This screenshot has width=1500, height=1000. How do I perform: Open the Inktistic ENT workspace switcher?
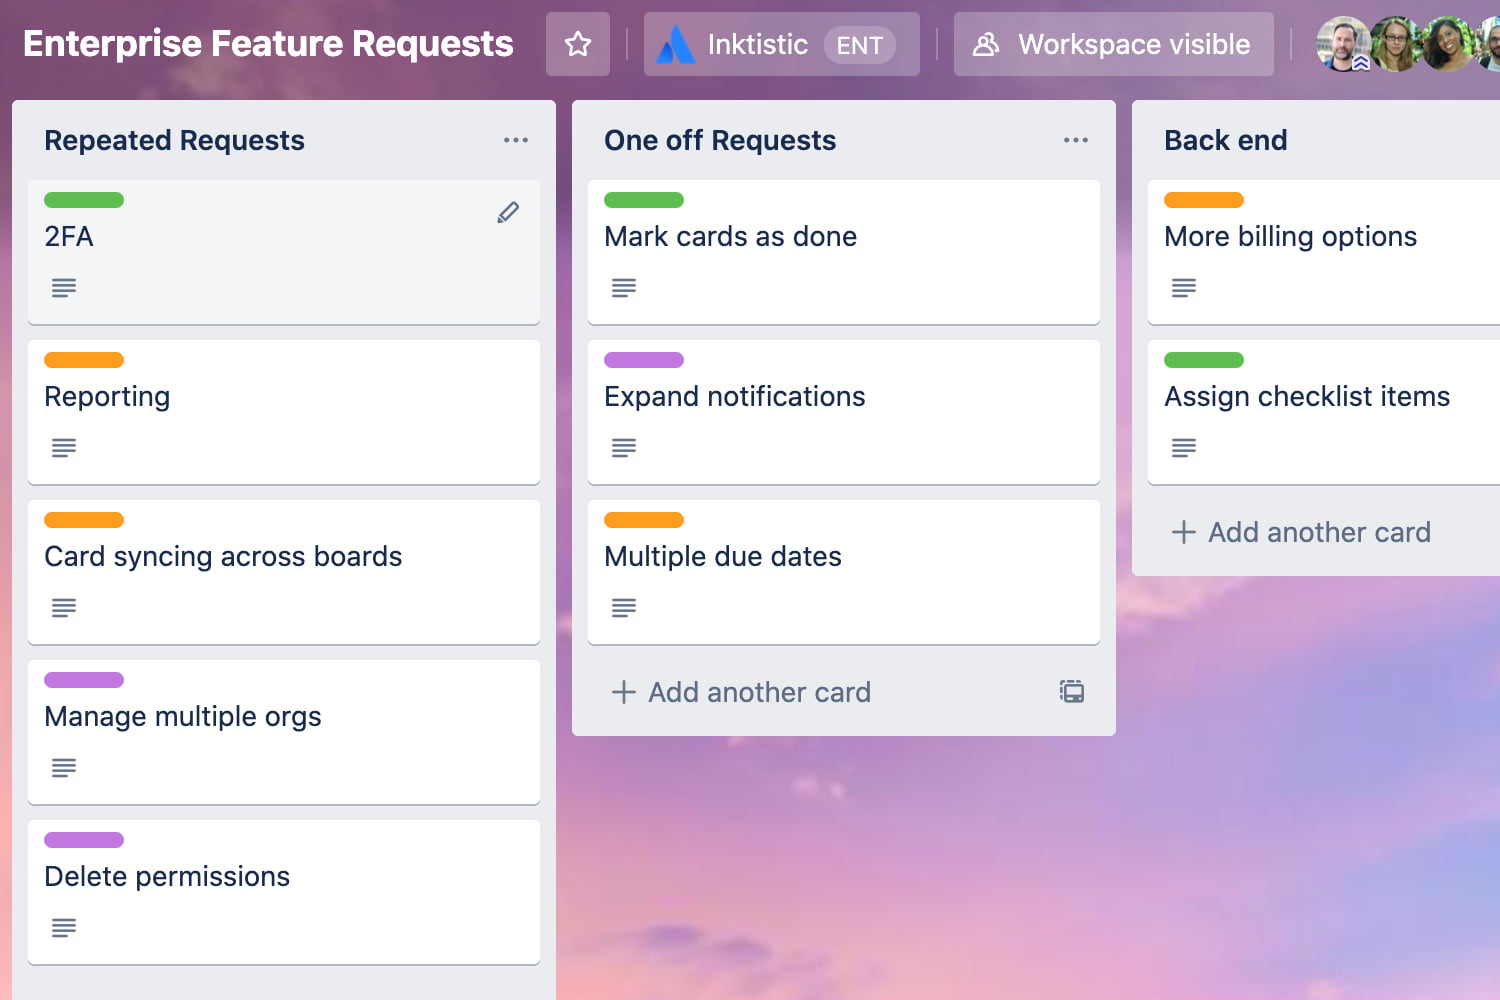click(781, 43)
